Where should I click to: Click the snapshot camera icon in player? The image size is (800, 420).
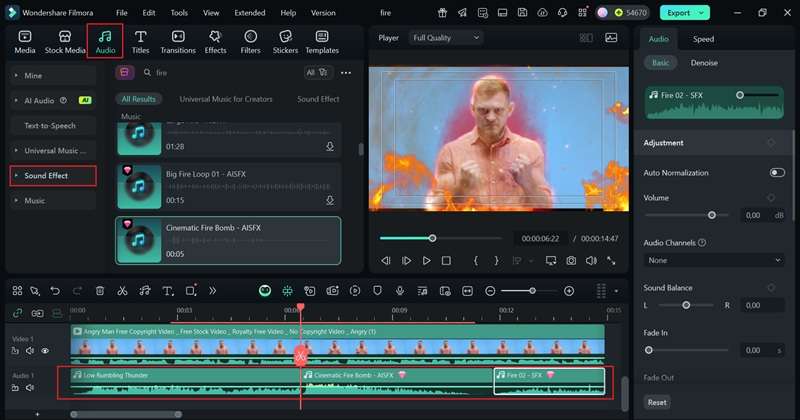[x=571, y=261]
